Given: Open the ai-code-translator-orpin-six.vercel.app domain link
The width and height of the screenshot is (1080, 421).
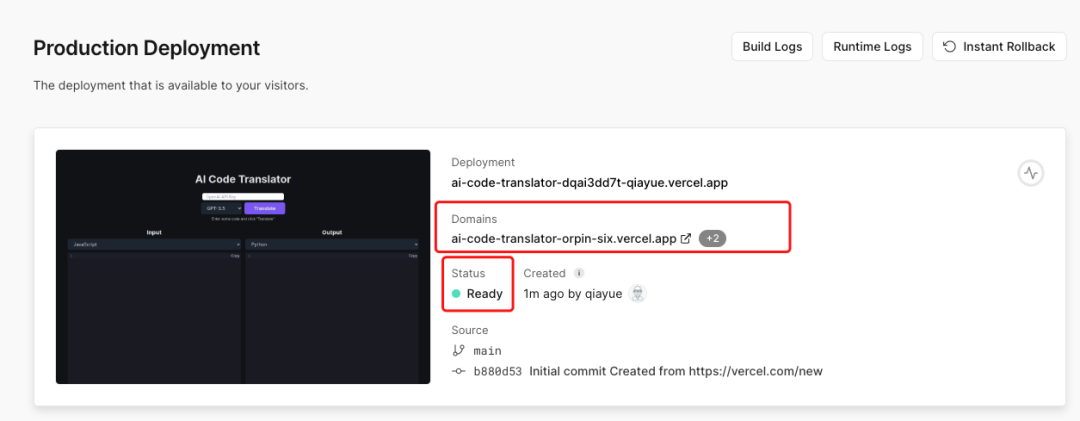Looking at the screenshot, I should coord(564,239).
